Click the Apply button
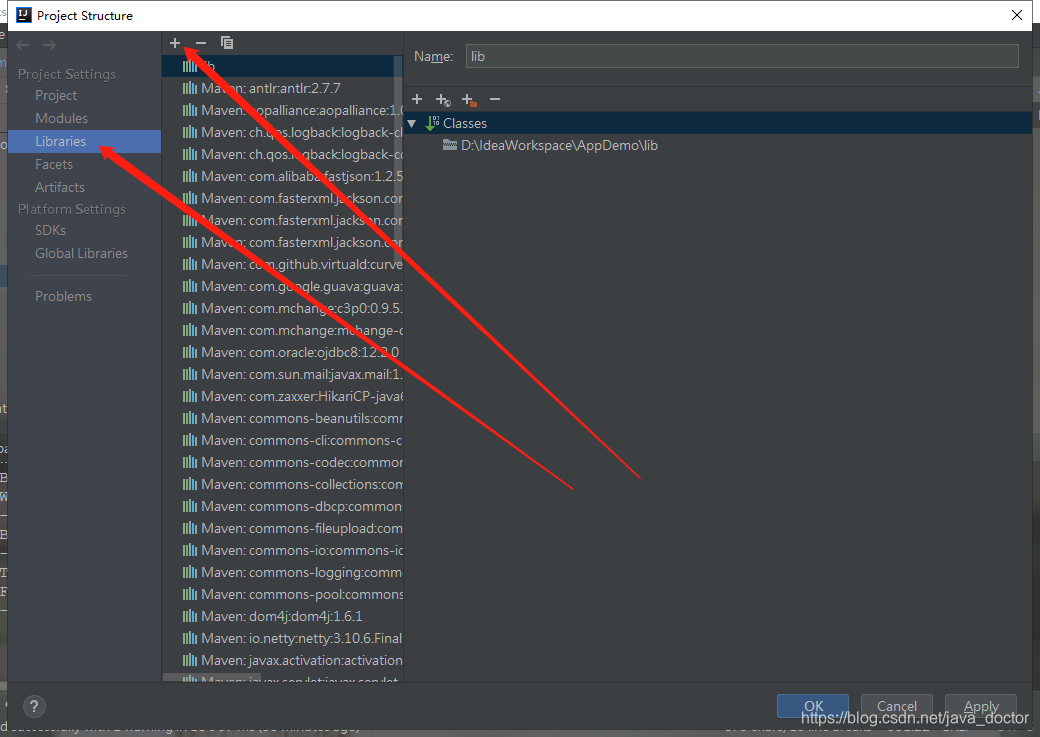 [x=981, y=706]
